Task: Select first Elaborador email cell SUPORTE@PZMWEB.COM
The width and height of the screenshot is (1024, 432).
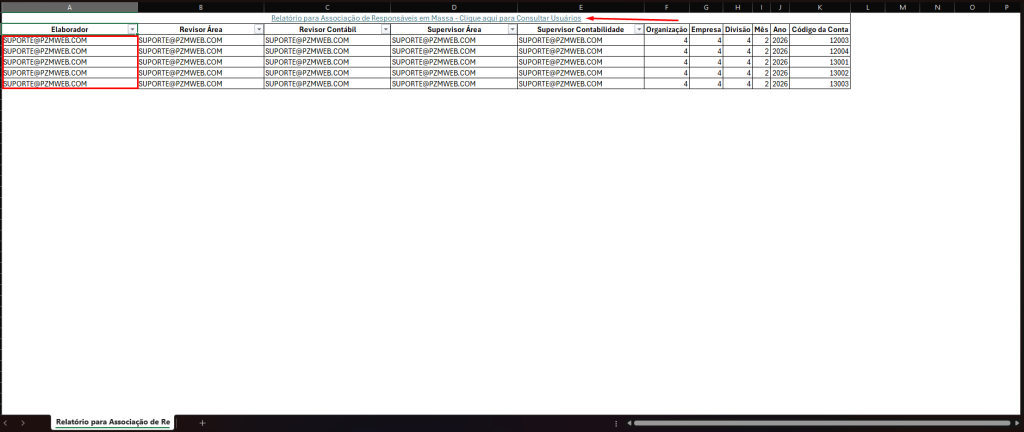Action: (x=69, y=41)
